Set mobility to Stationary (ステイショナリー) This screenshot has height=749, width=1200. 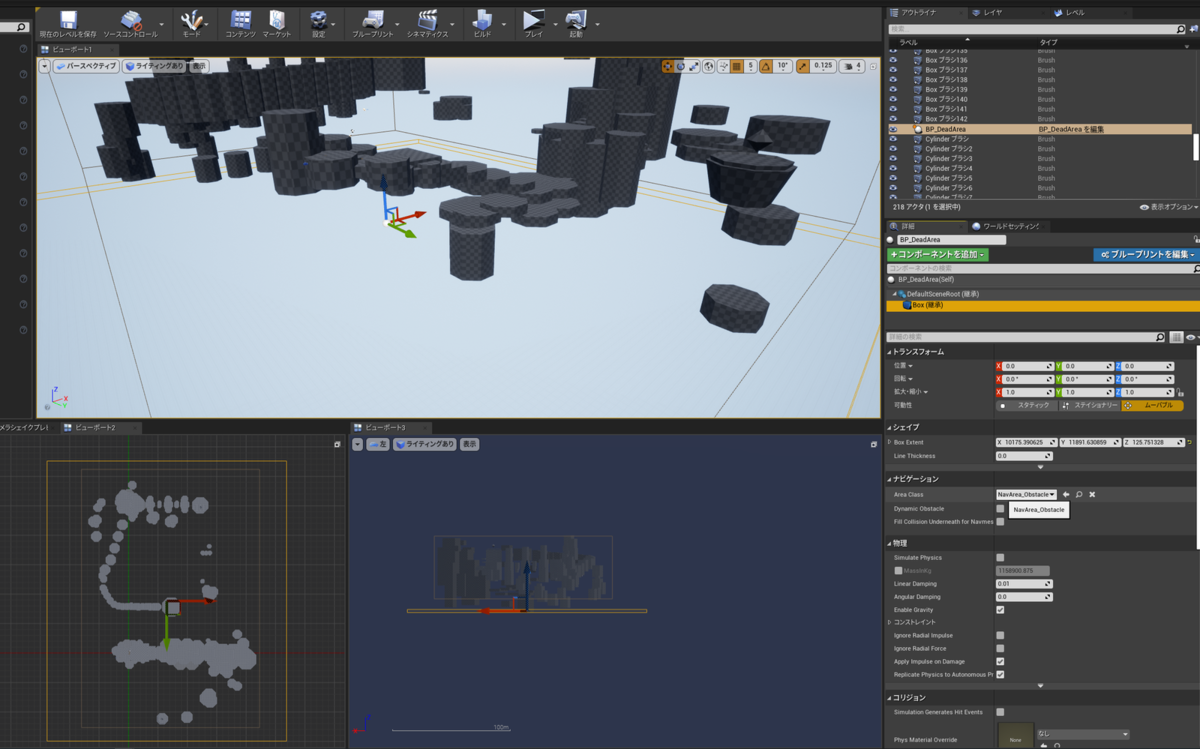(1090, 405)
